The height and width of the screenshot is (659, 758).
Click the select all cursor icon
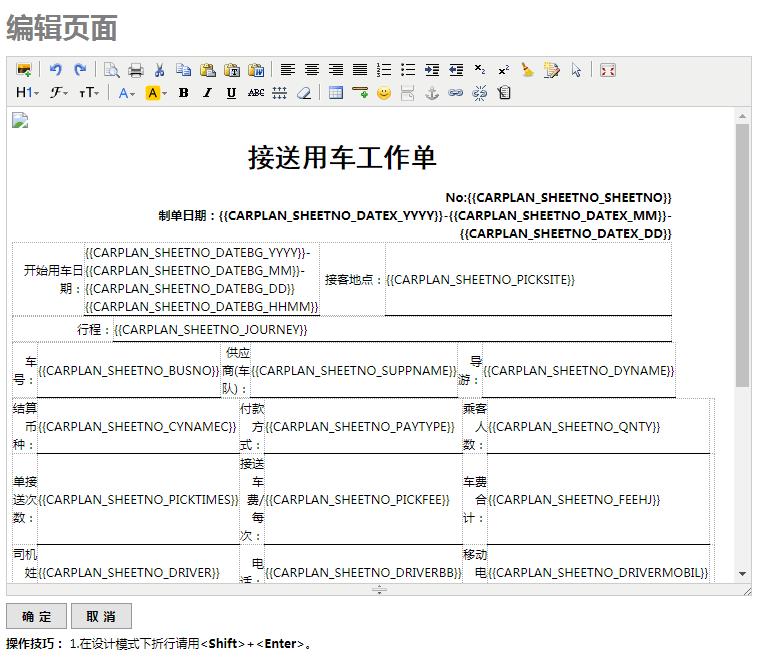[x=576, y=70]
